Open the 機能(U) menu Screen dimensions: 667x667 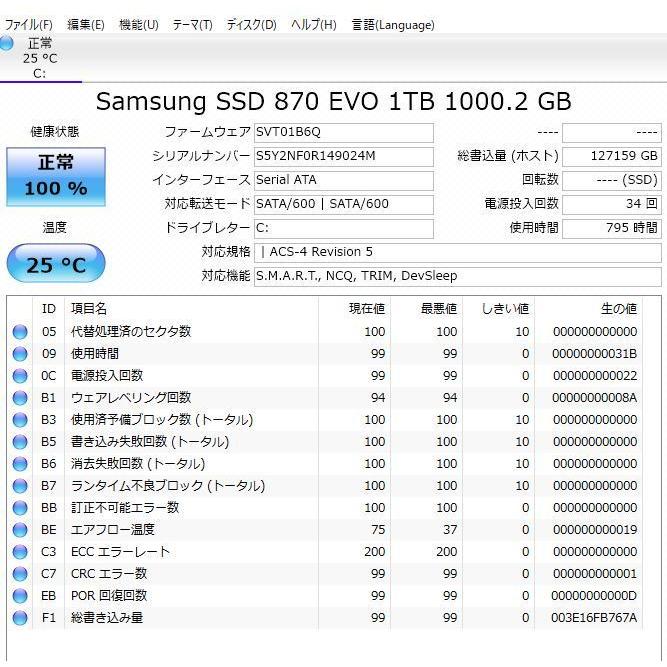(x=139, y=25)
